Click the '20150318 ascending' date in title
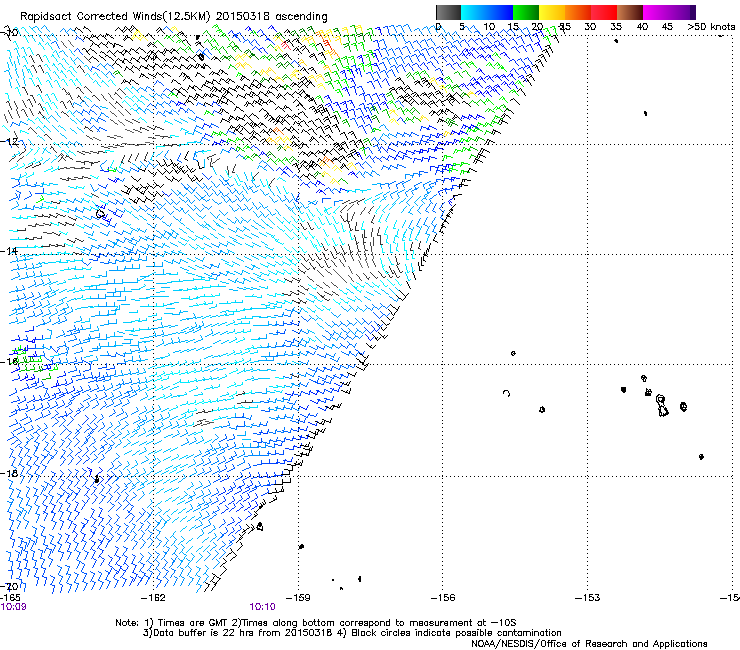This screenshot has width=740, height=650. pos(271,16)
